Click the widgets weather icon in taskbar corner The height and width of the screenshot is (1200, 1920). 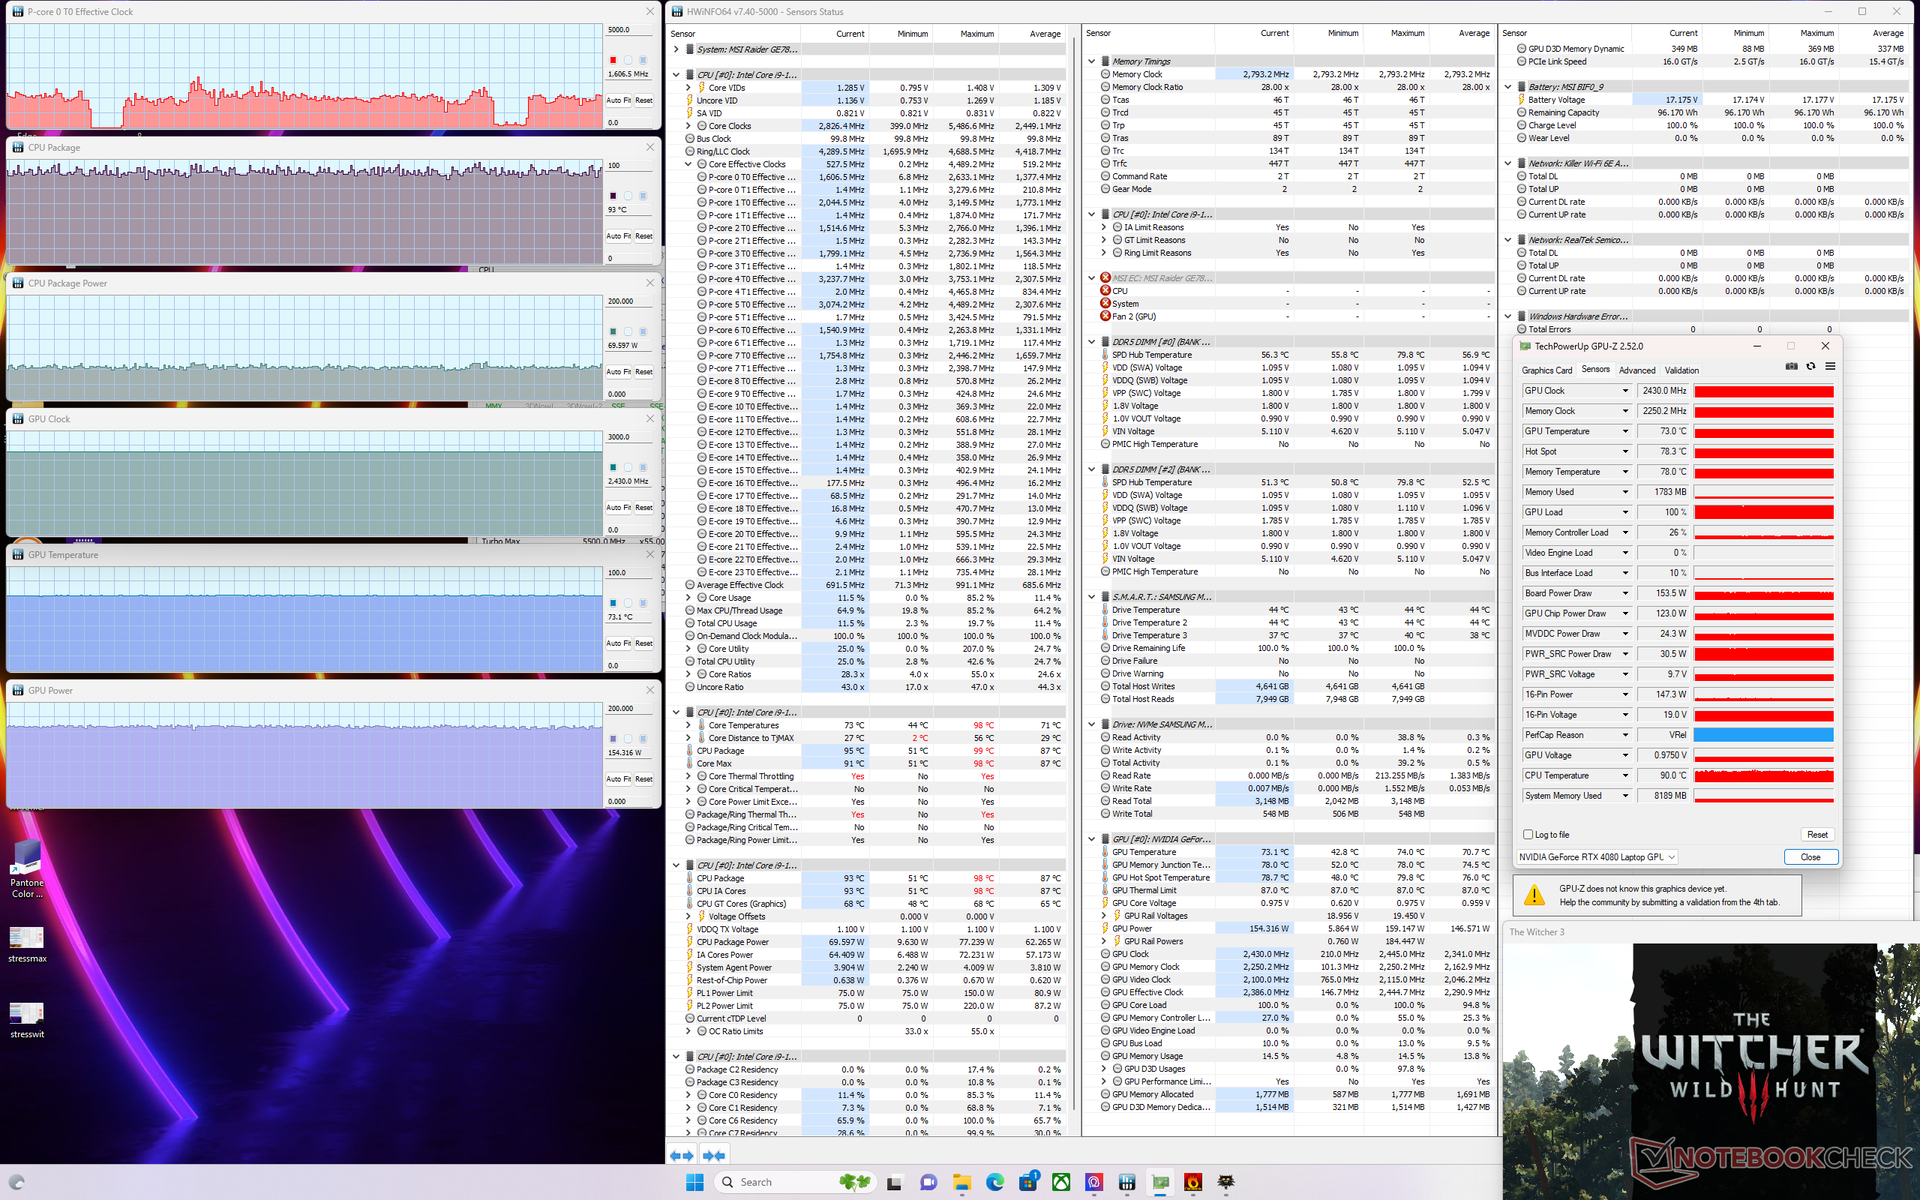click(x=16, y=1182)
